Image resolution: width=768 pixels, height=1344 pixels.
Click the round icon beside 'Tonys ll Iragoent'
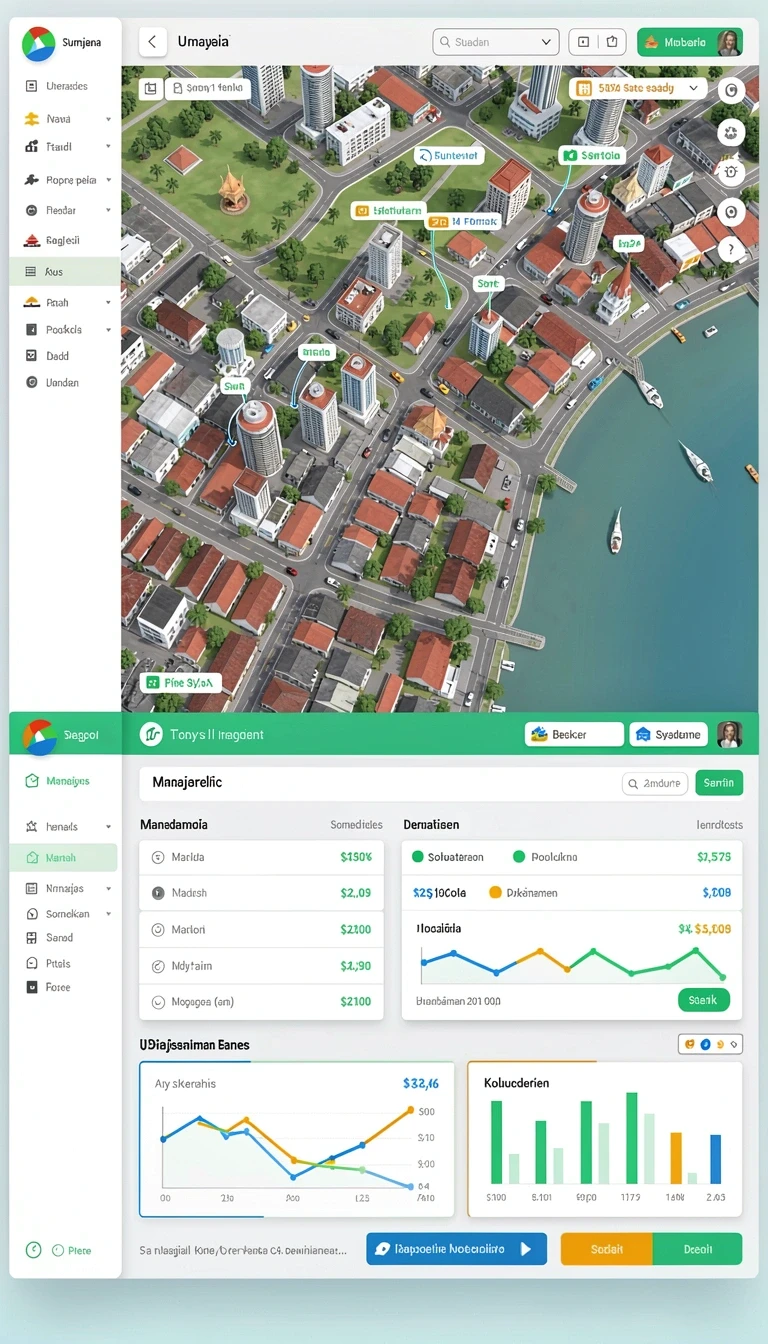click(x=151, y=735)
